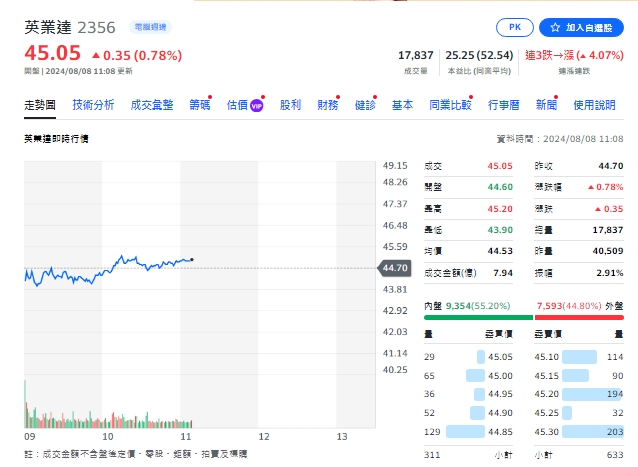Viewport: 638px width, 467px height.
Task: Click the 連3跌→漲 streak text
Action: (574, 55)
